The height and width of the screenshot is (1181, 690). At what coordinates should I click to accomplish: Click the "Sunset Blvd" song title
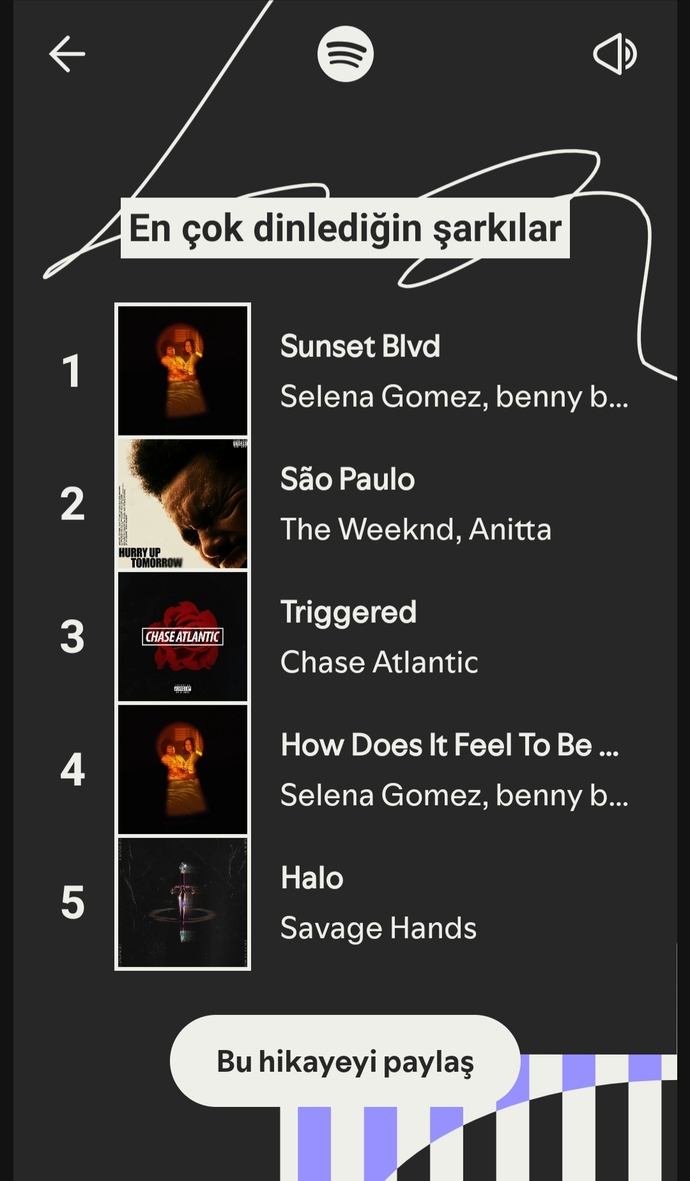point(360,346)
